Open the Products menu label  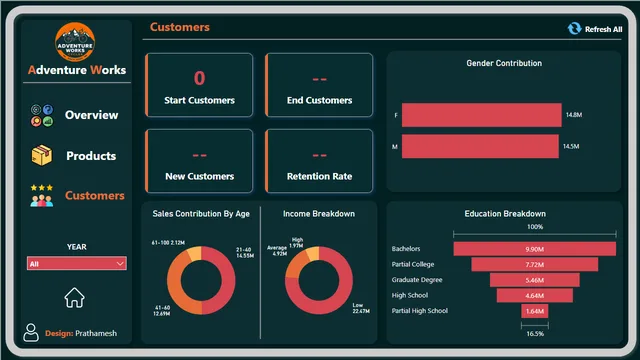(91, 156)
